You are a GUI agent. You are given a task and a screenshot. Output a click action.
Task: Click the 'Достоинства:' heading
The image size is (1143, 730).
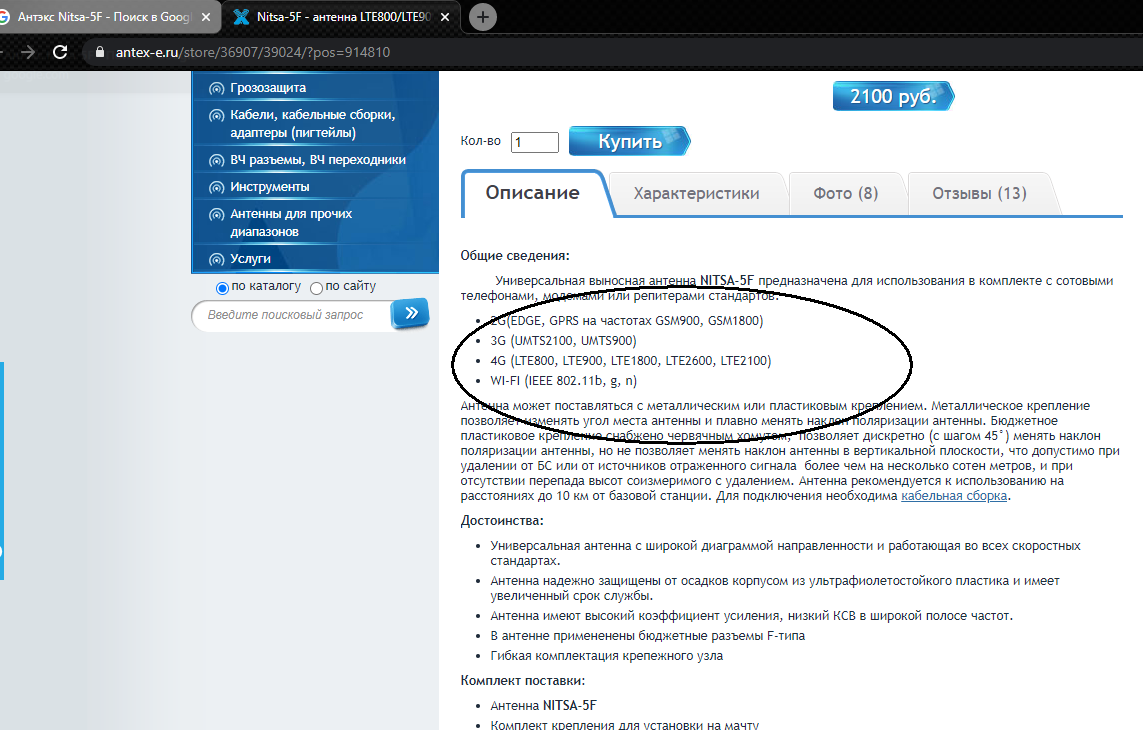click(x=502, y=521)
